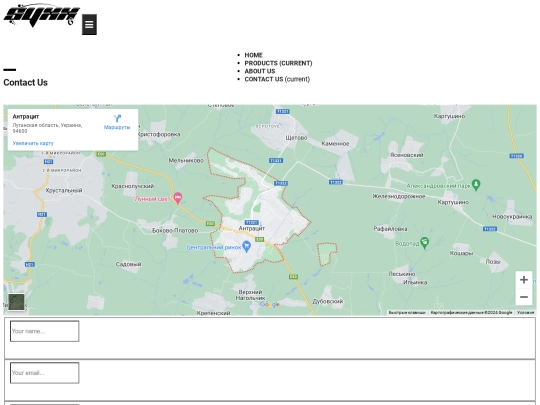Switch to satellite view thumbnail
Image resolution: width=540 pixels, height=405 pixels.
click(x=16, y=302)
